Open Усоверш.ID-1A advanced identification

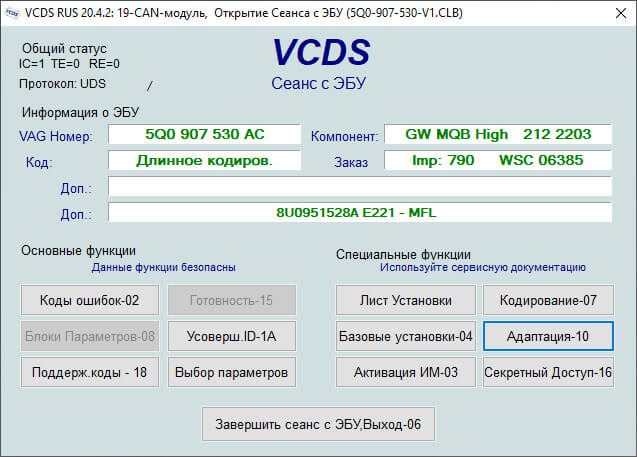[232, 336]
